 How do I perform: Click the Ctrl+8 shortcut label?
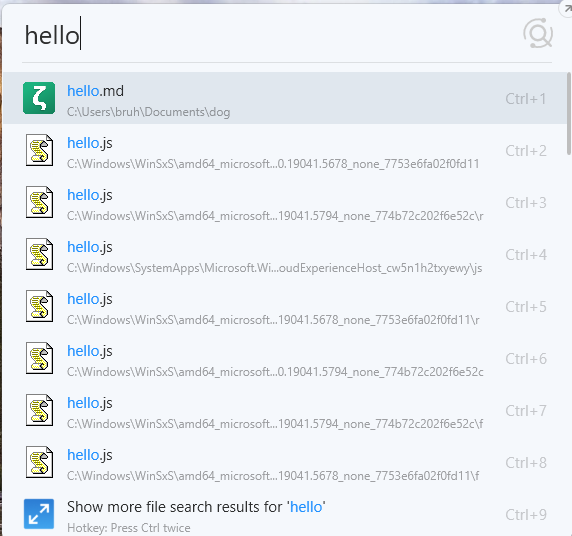526,463
